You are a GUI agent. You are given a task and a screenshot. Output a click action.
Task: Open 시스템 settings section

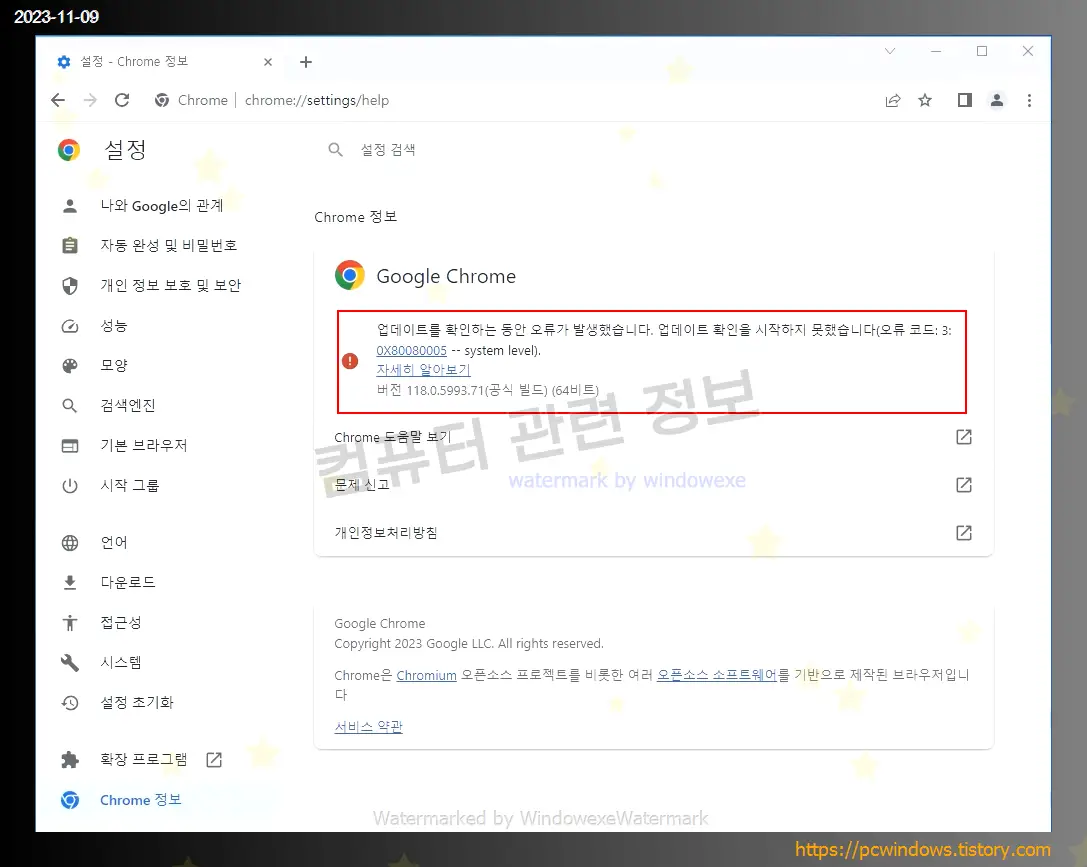tap(121, 663)
